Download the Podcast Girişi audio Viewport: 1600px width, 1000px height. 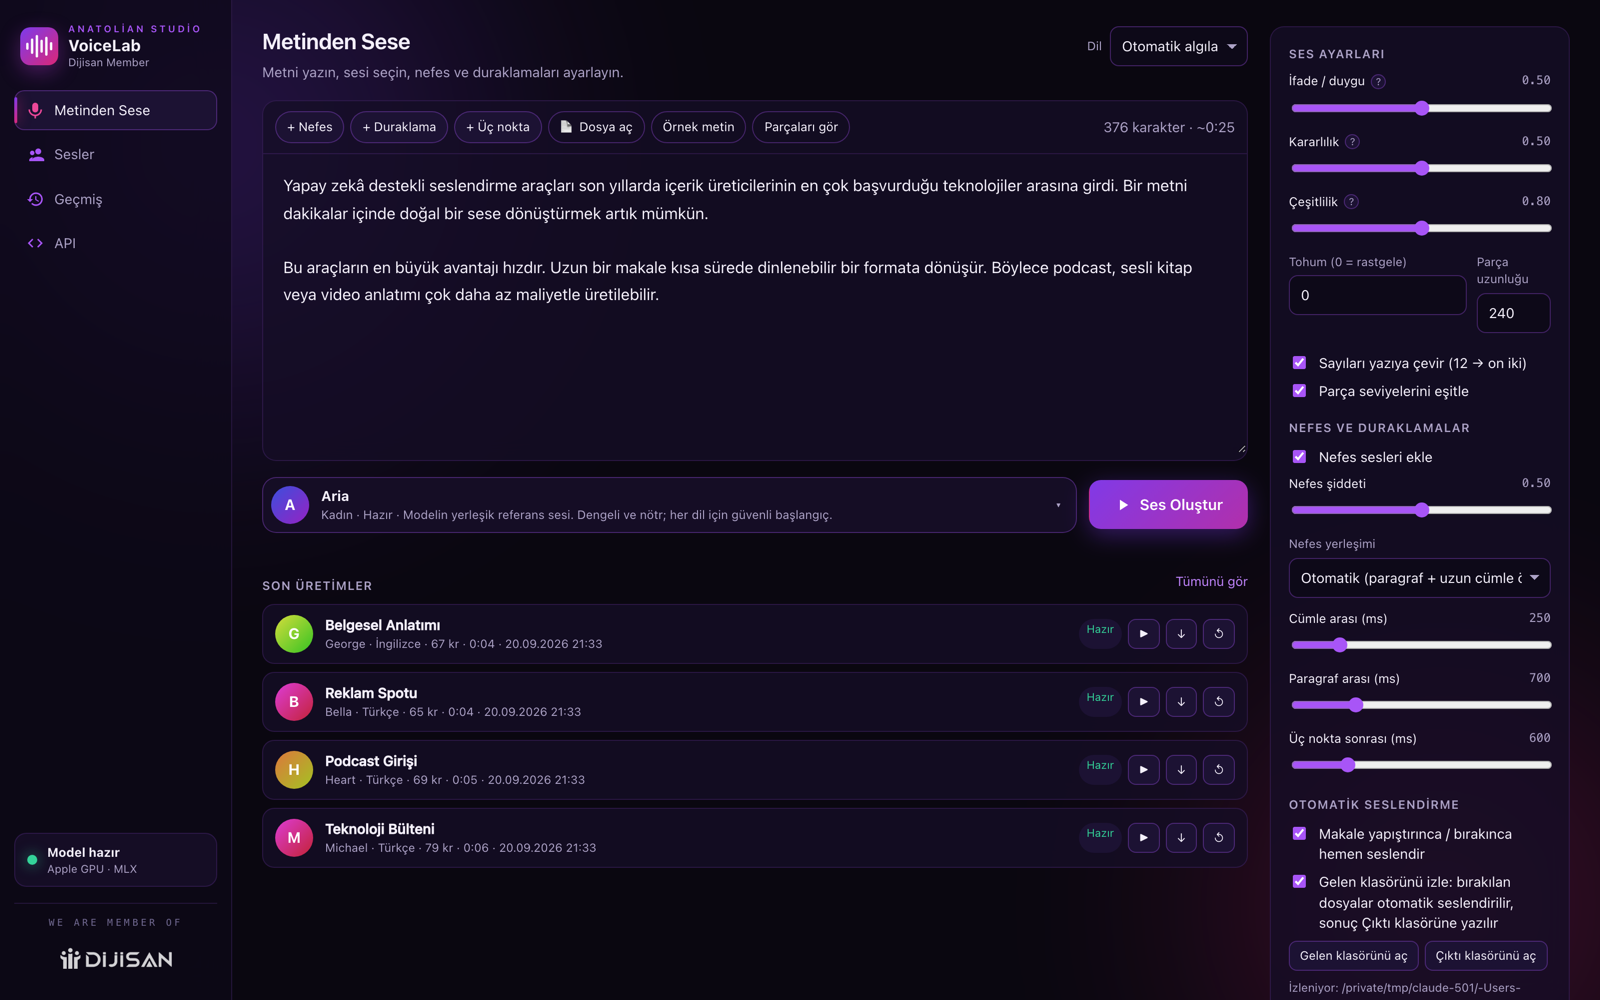tap(1181, 770)
